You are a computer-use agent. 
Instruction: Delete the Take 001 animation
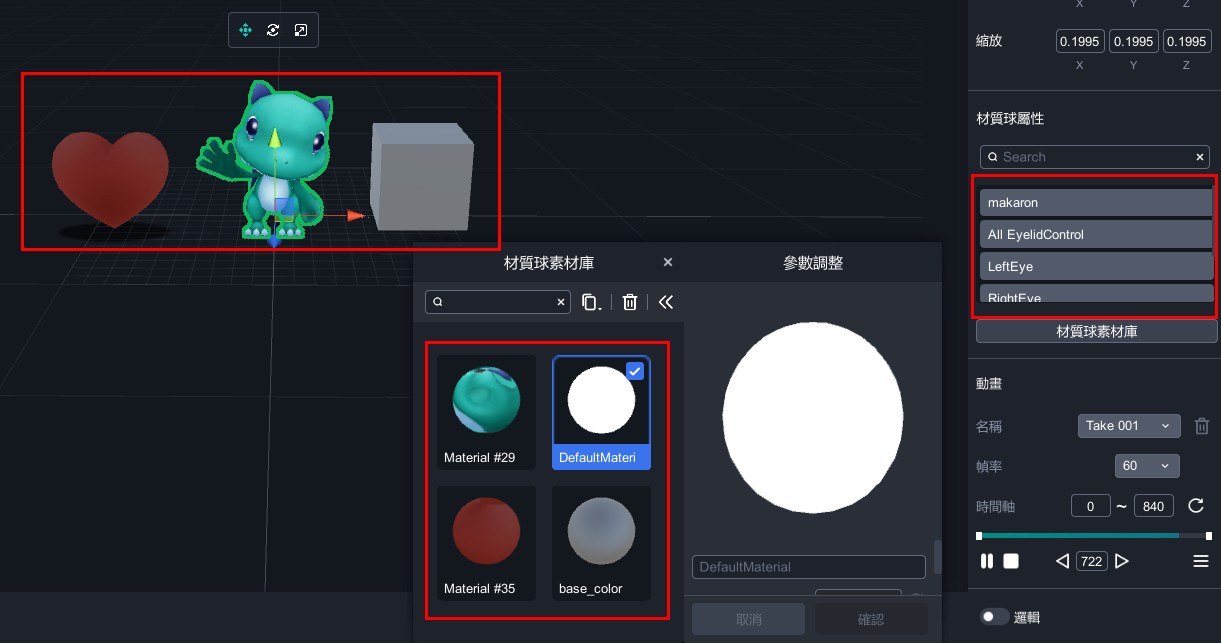(1202, 426)
